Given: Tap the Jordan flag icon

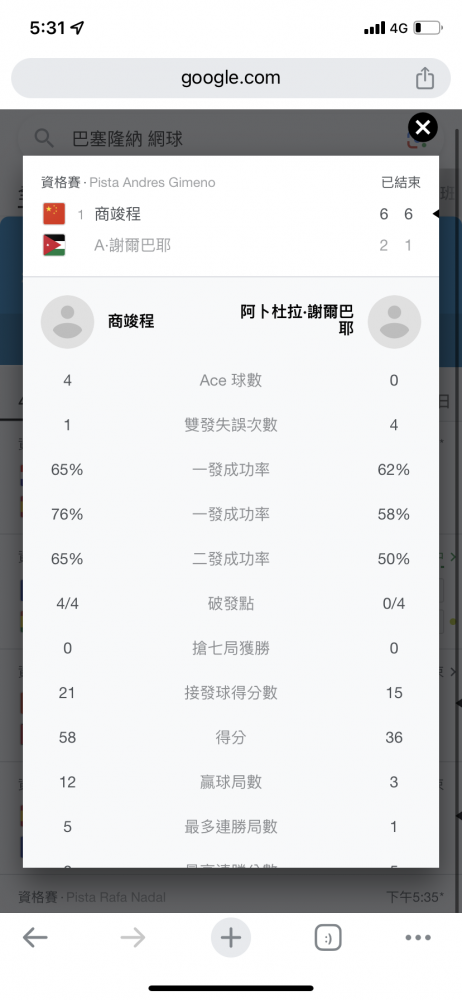Looking at the screenshot, I should click(54, 246).
